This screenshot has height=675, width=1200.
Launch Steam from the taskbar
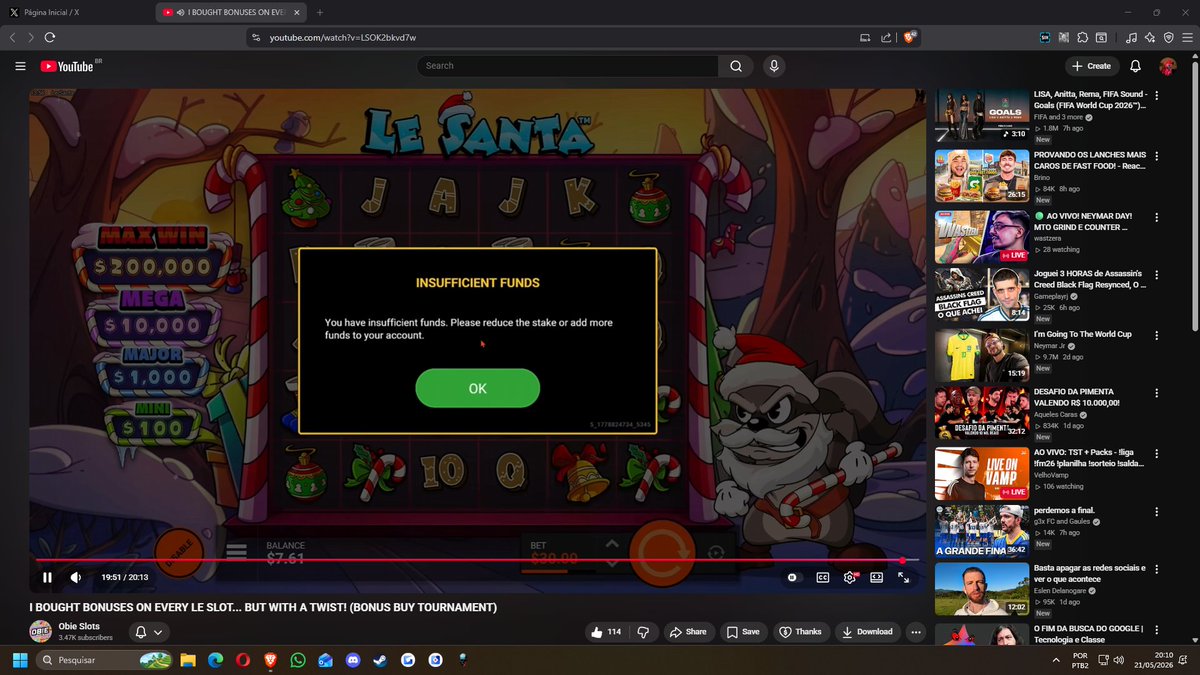point(380,661)
